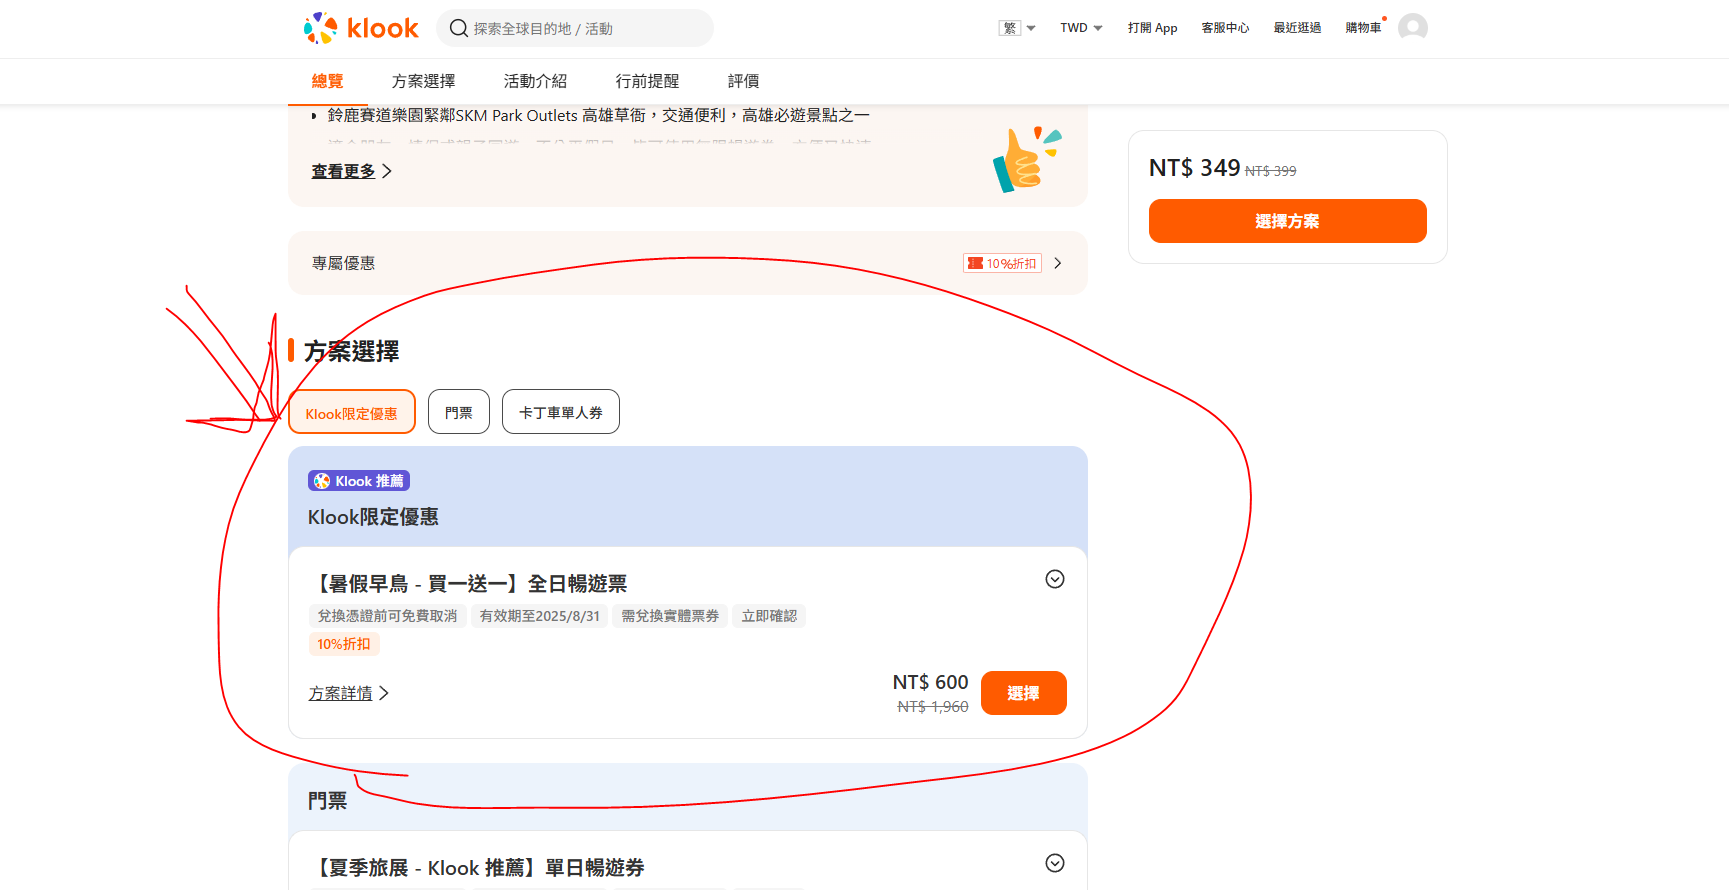Switch to the 活動介紹 tab
Viewport: 1729px width, 890px height.
click(x=535, y=81)
